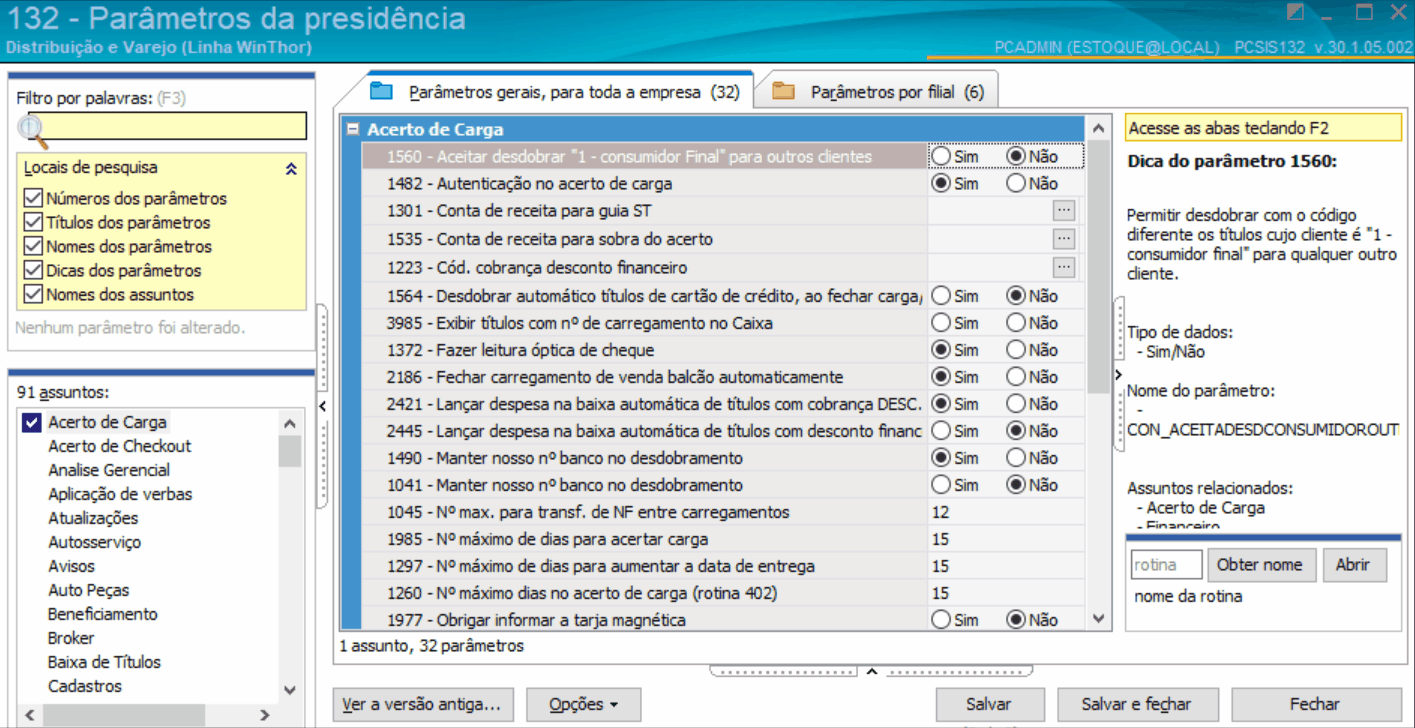Set parameter 1482 Autenticação to Não
Screen dimensions: 1415x728
pos(1017,184)
